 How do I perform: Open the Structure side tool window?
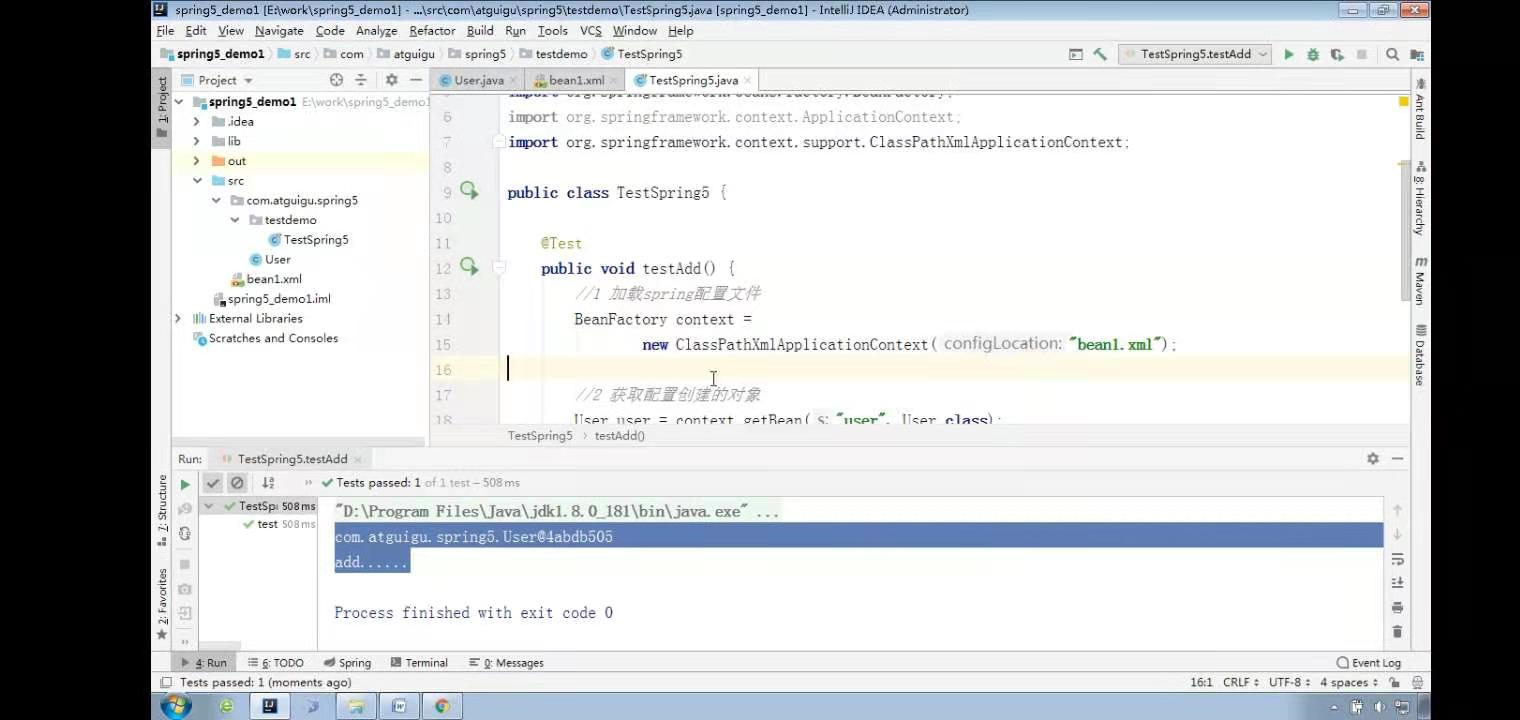[x=161, y=510]
